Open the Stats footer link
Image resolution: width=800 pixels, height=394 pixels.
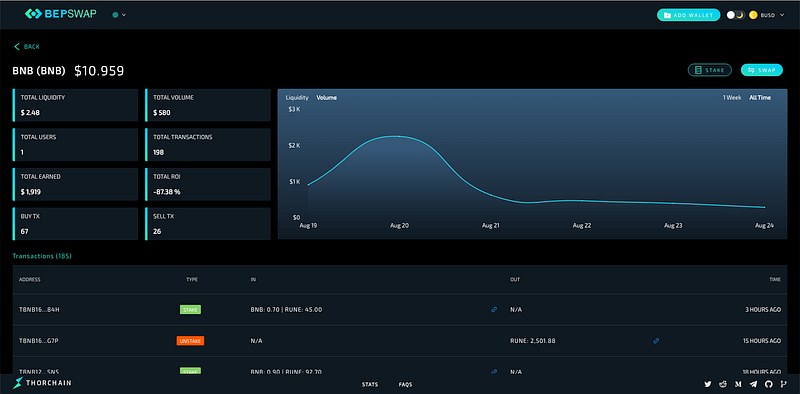[x=370, y=384]
